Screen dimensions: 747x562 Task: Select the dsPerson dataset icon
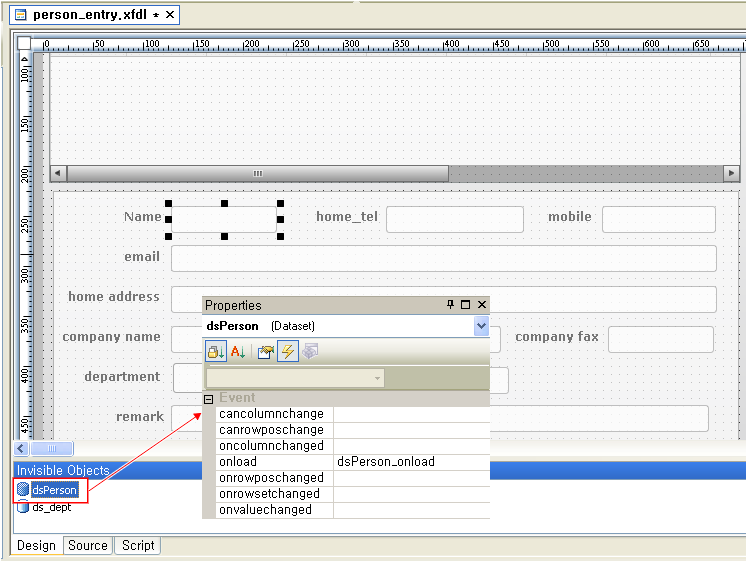(23, 489)
